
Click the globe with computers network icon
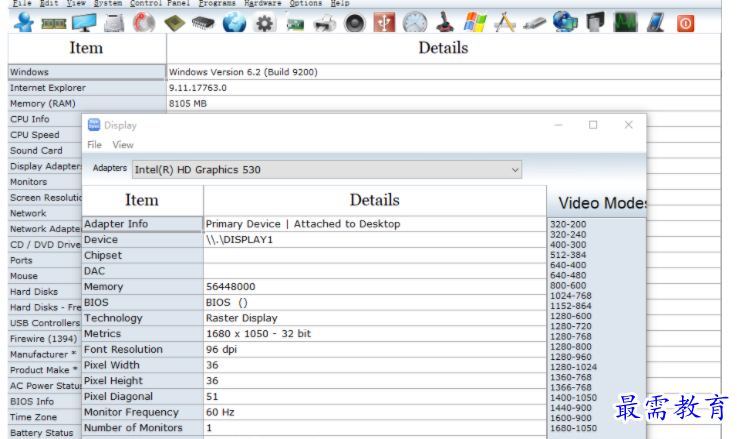[x=565, y=22]
